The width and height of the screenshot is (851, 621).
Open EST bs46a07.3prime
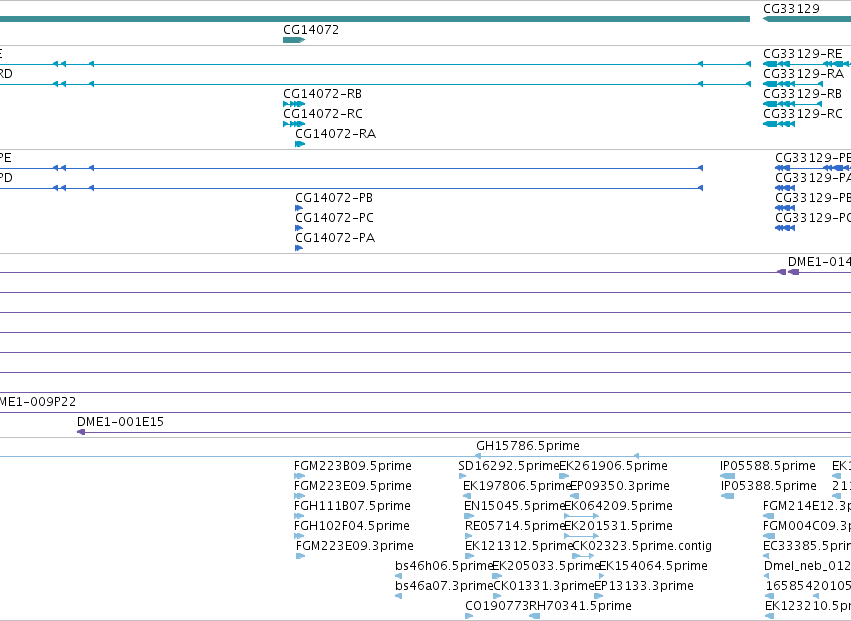(x=444, y=586)
